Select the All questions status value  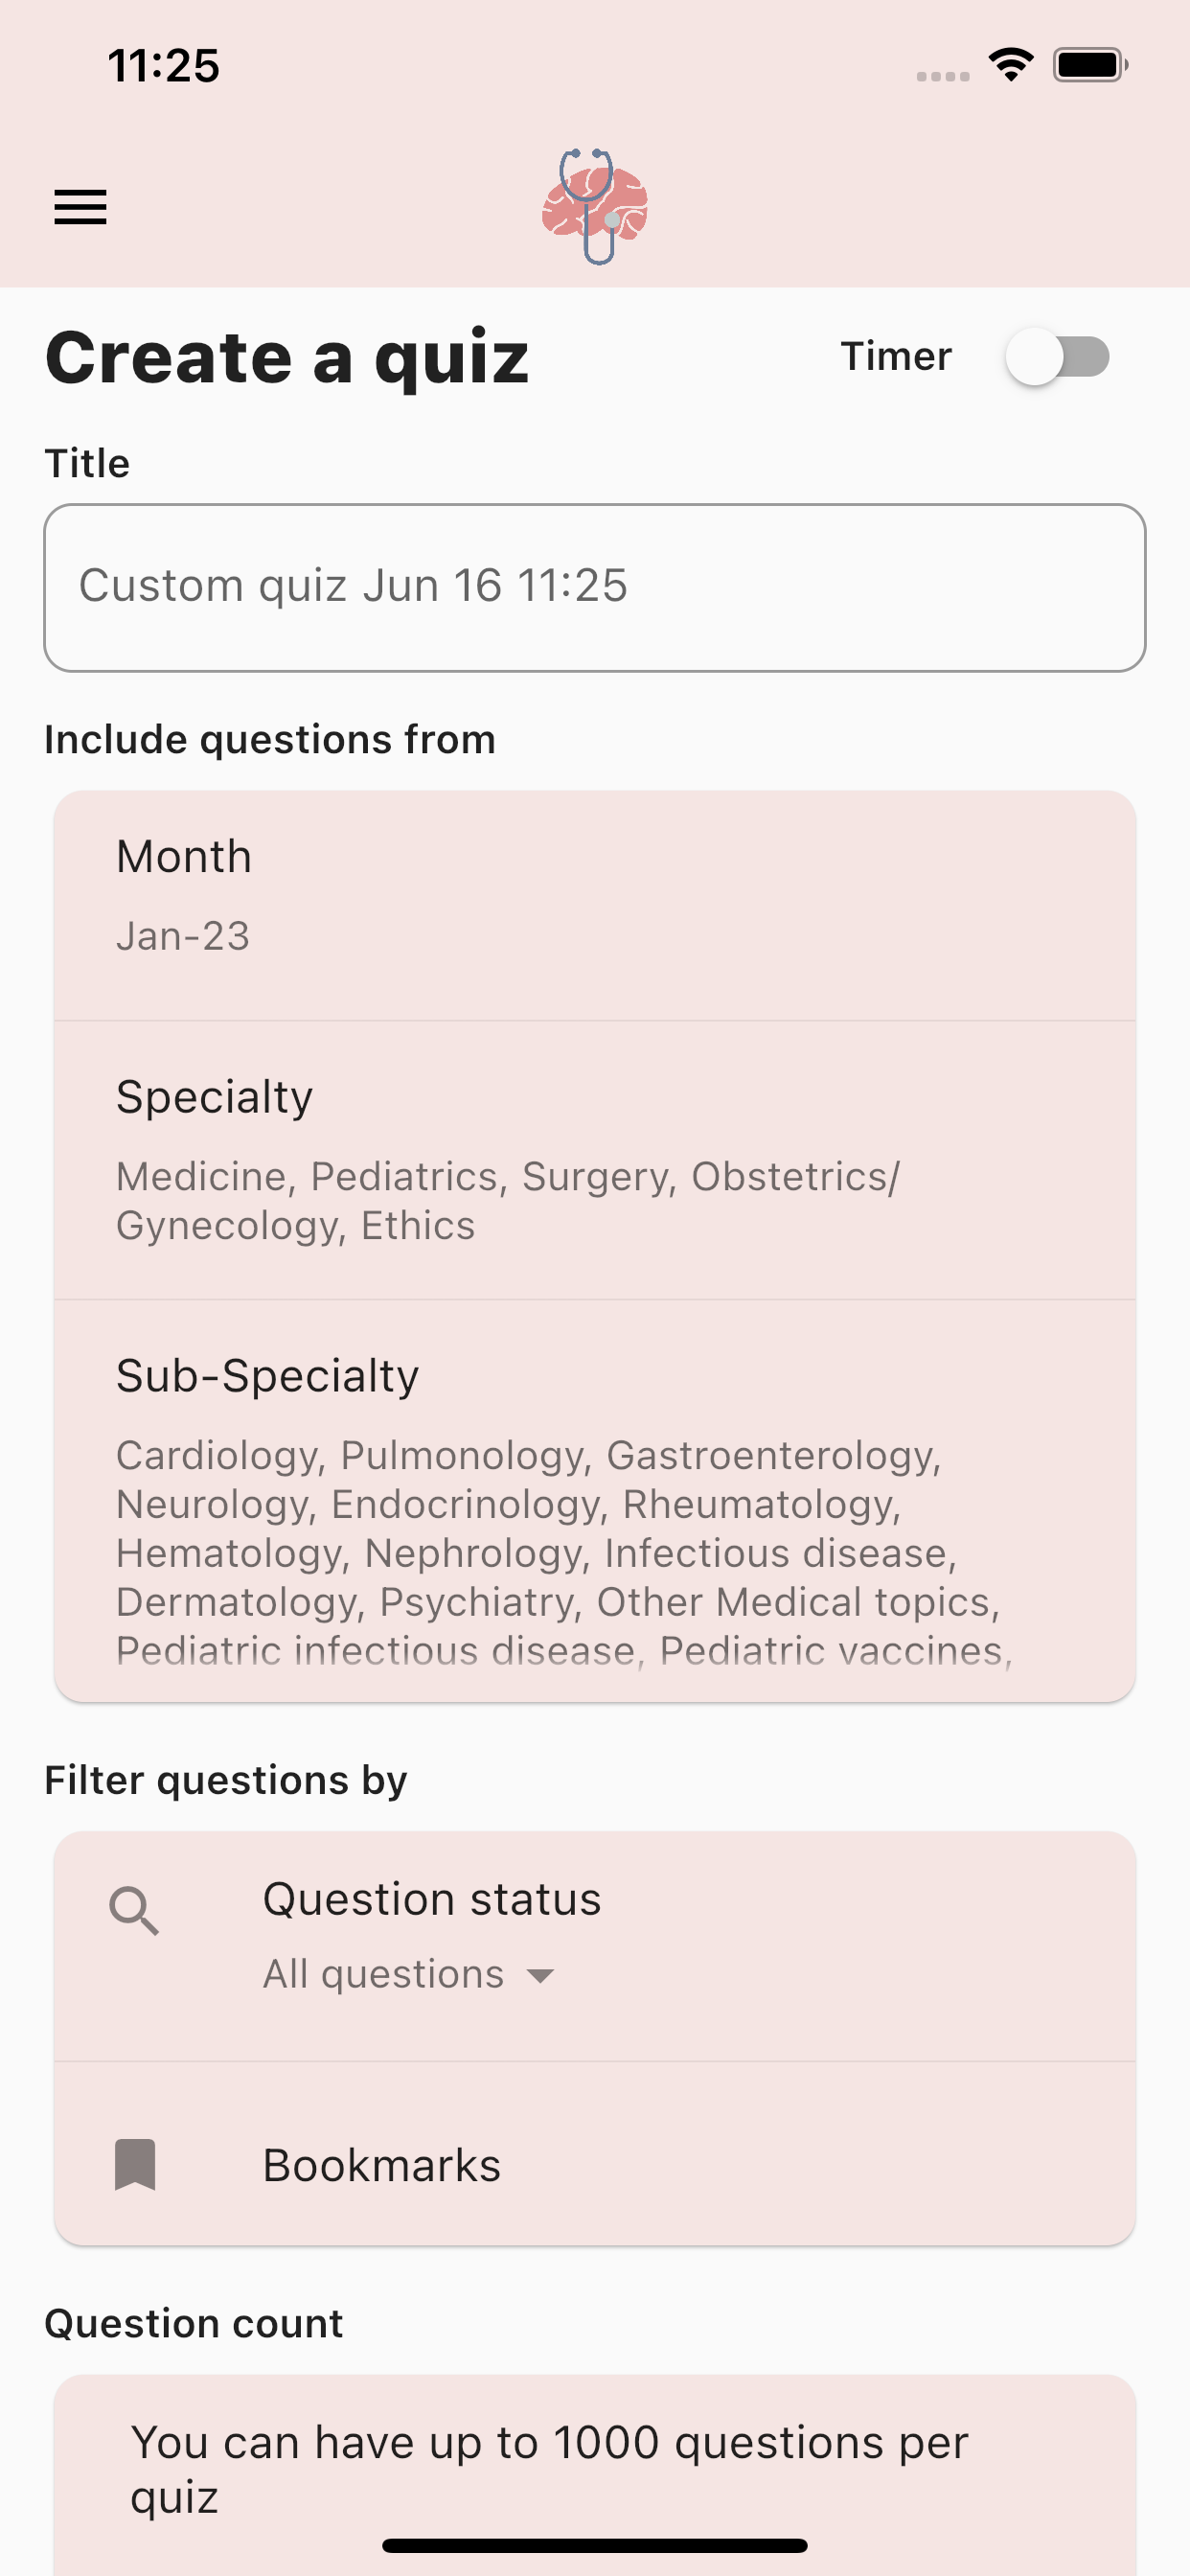click(384, 1974)
